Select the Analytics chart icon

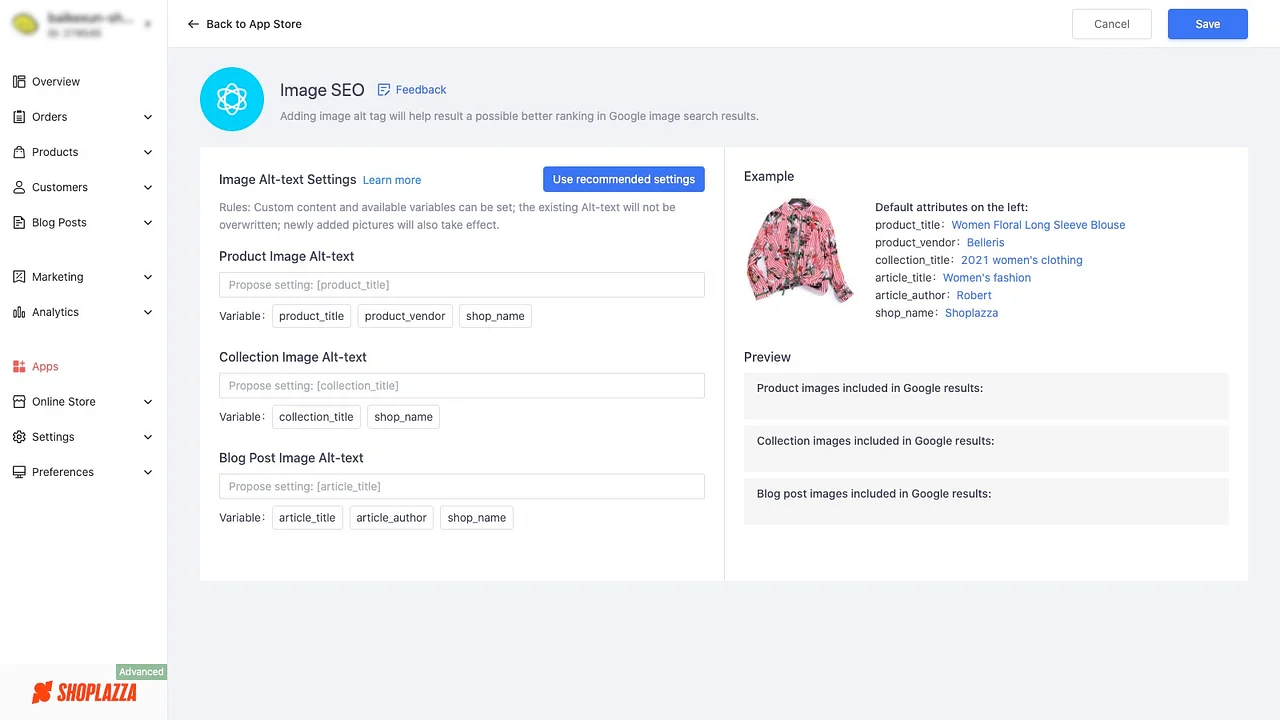click(19, 312)
